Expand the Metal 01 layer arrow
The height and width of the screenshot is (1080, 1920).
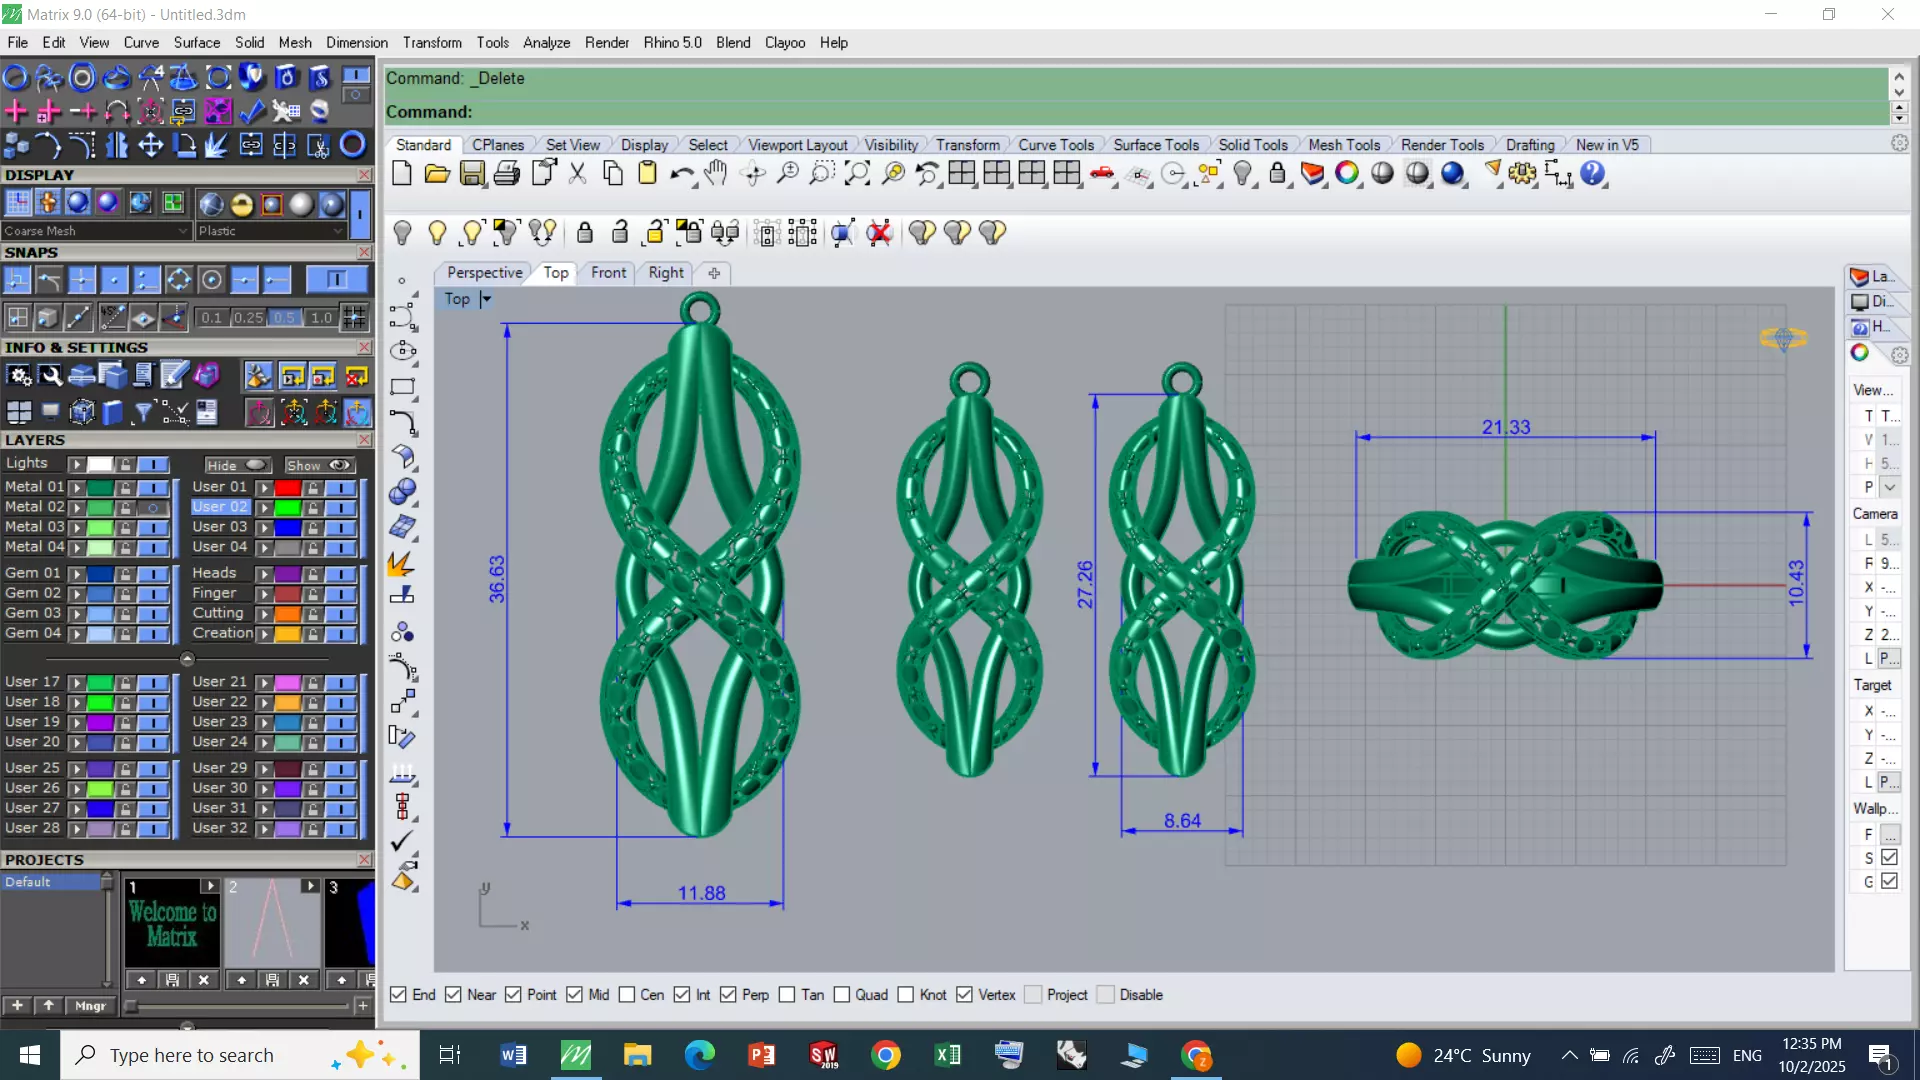point(76,488)
